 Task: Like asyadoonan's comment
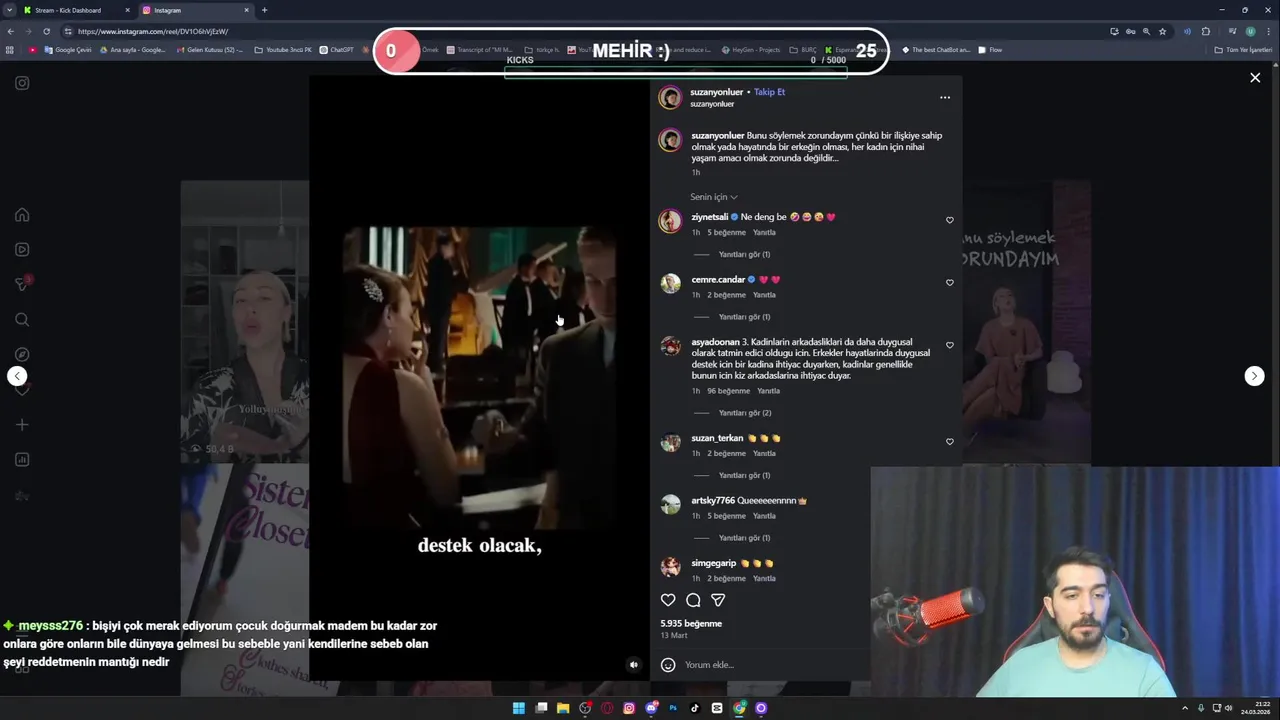(x=949, y=345)
